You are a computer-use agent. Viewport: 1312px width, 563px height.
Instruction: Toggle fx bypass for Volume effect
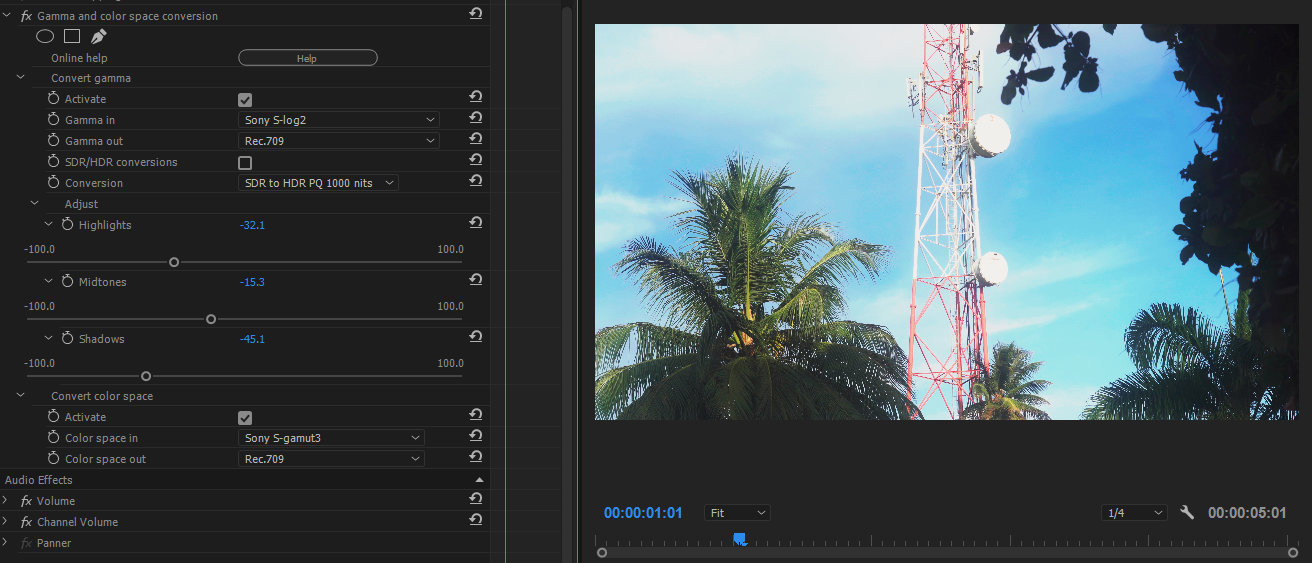tap(26, 501)
